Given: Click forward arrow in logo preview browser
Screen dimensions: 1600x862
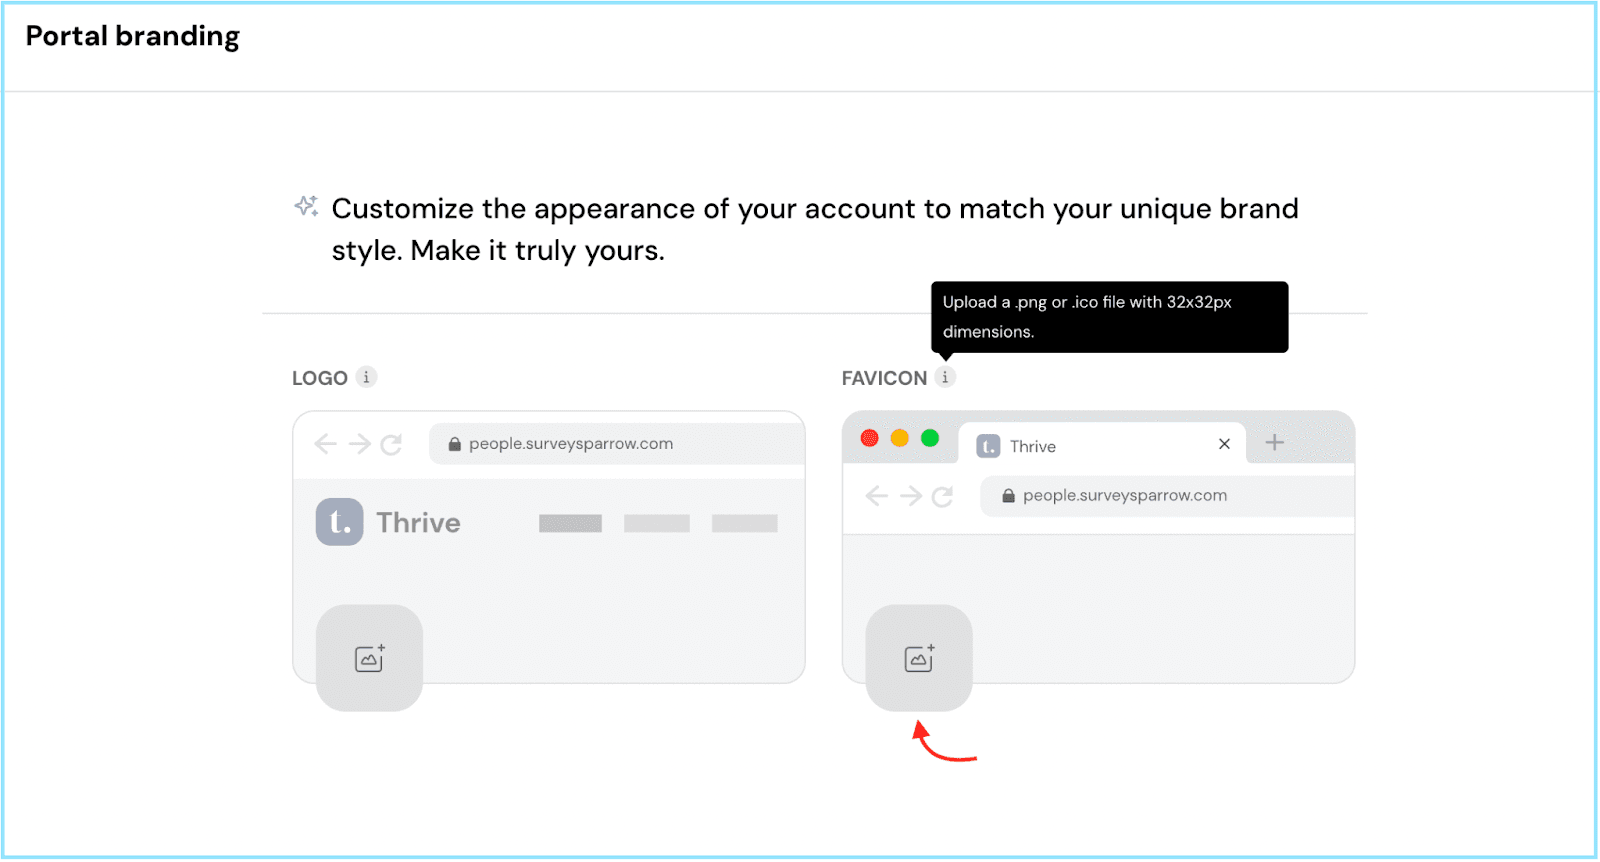Looking at the screenshot, I should coord(359,444).
